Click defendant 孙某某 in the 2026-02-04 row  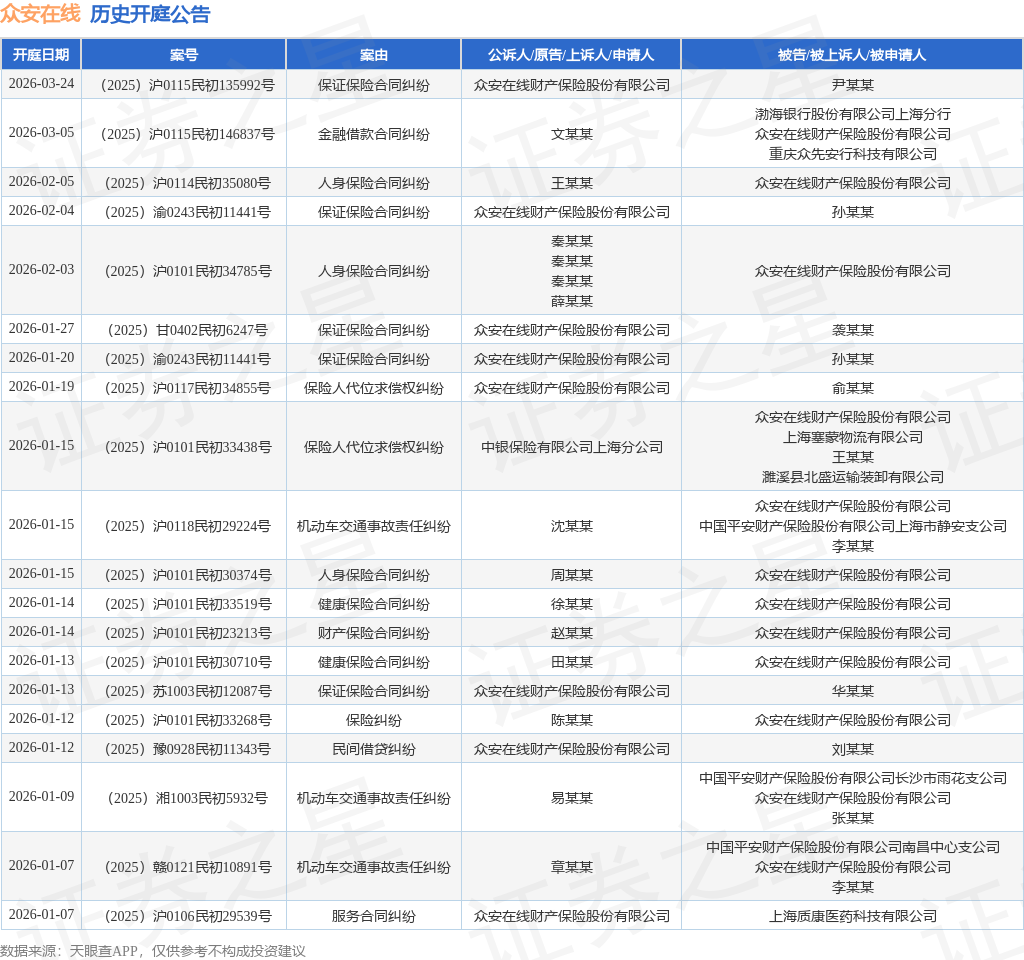point(852,212)
